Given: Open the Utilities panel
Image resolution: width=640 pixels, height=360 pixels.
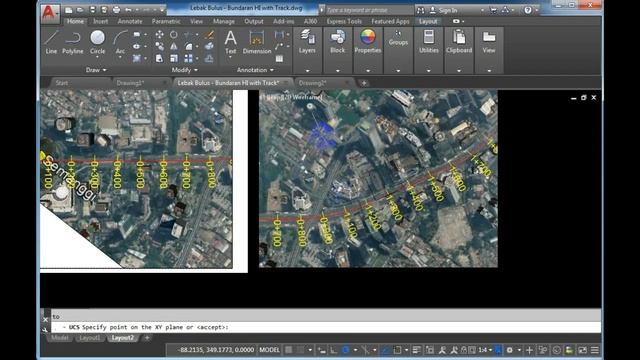Looking at the screenshot, I should pyautogui.click(x=429, y=42).
